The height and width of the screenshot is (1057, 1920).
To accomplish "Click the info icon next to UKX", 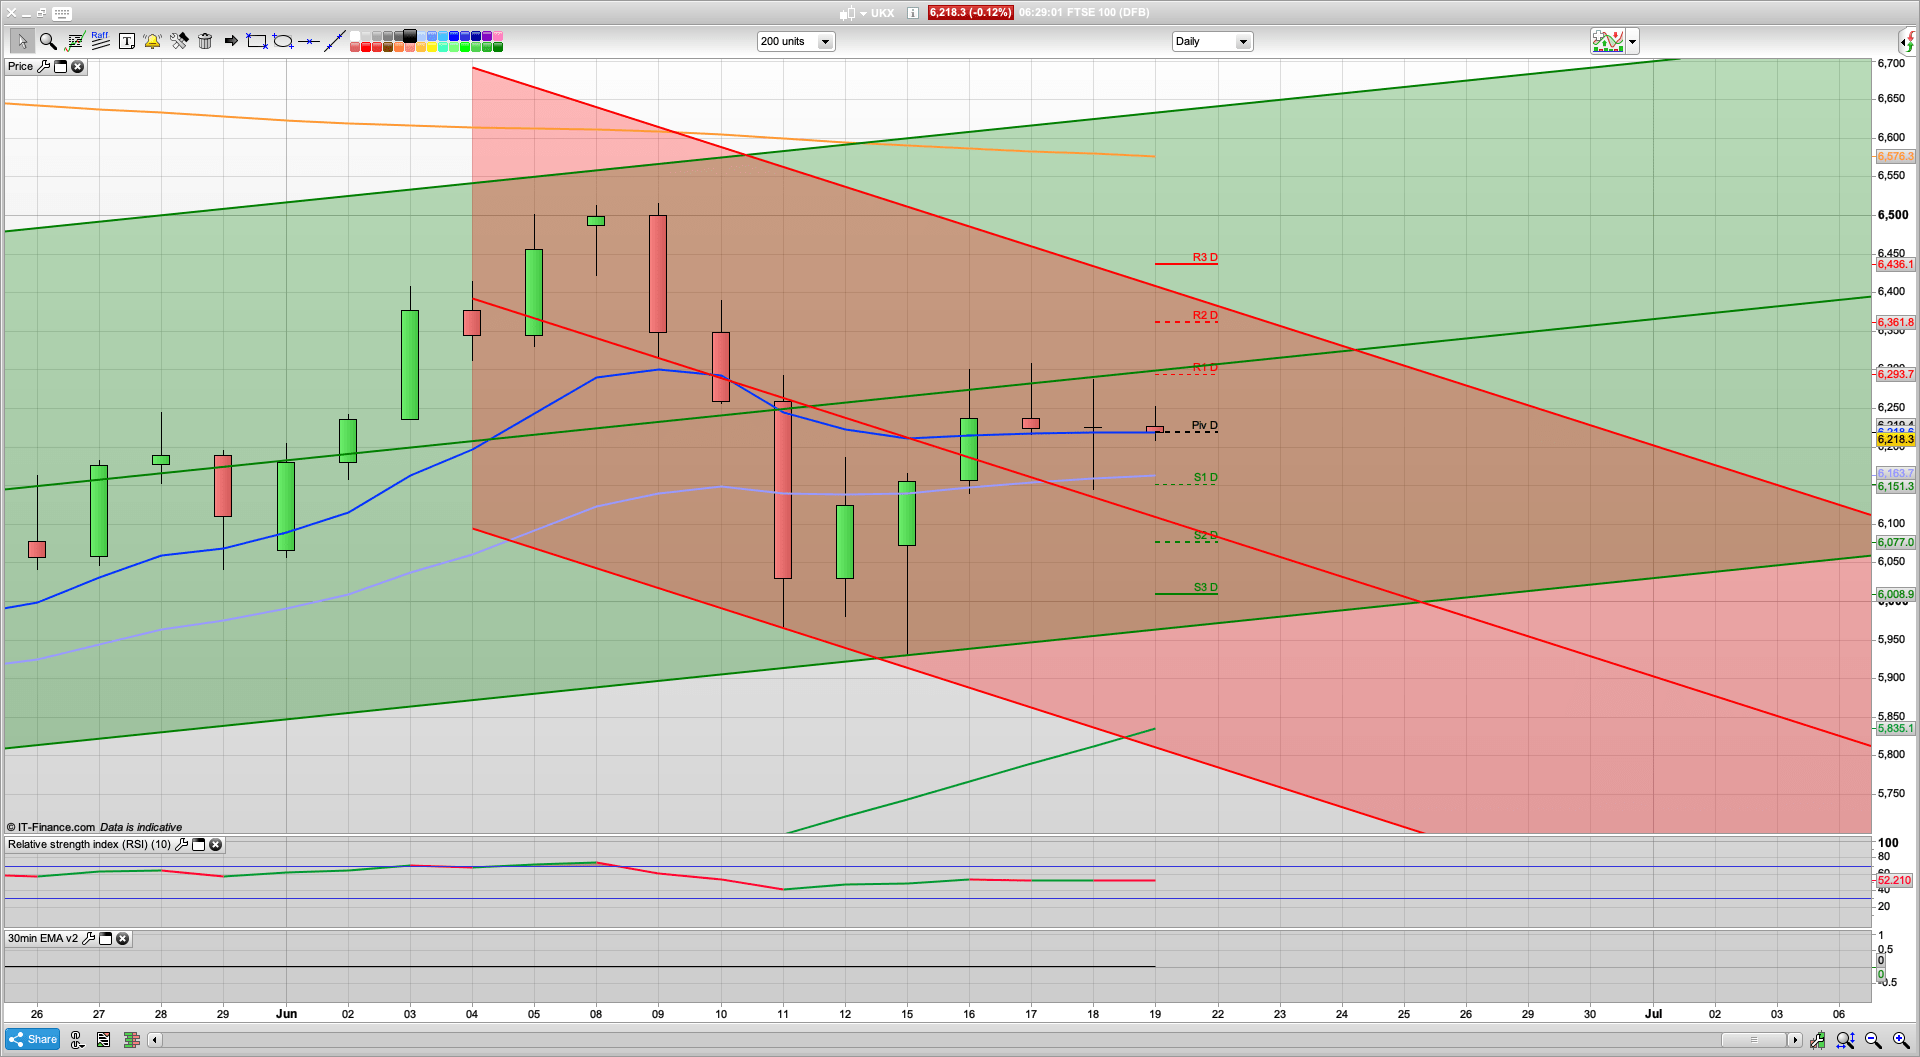I will [x=913, y=13].
